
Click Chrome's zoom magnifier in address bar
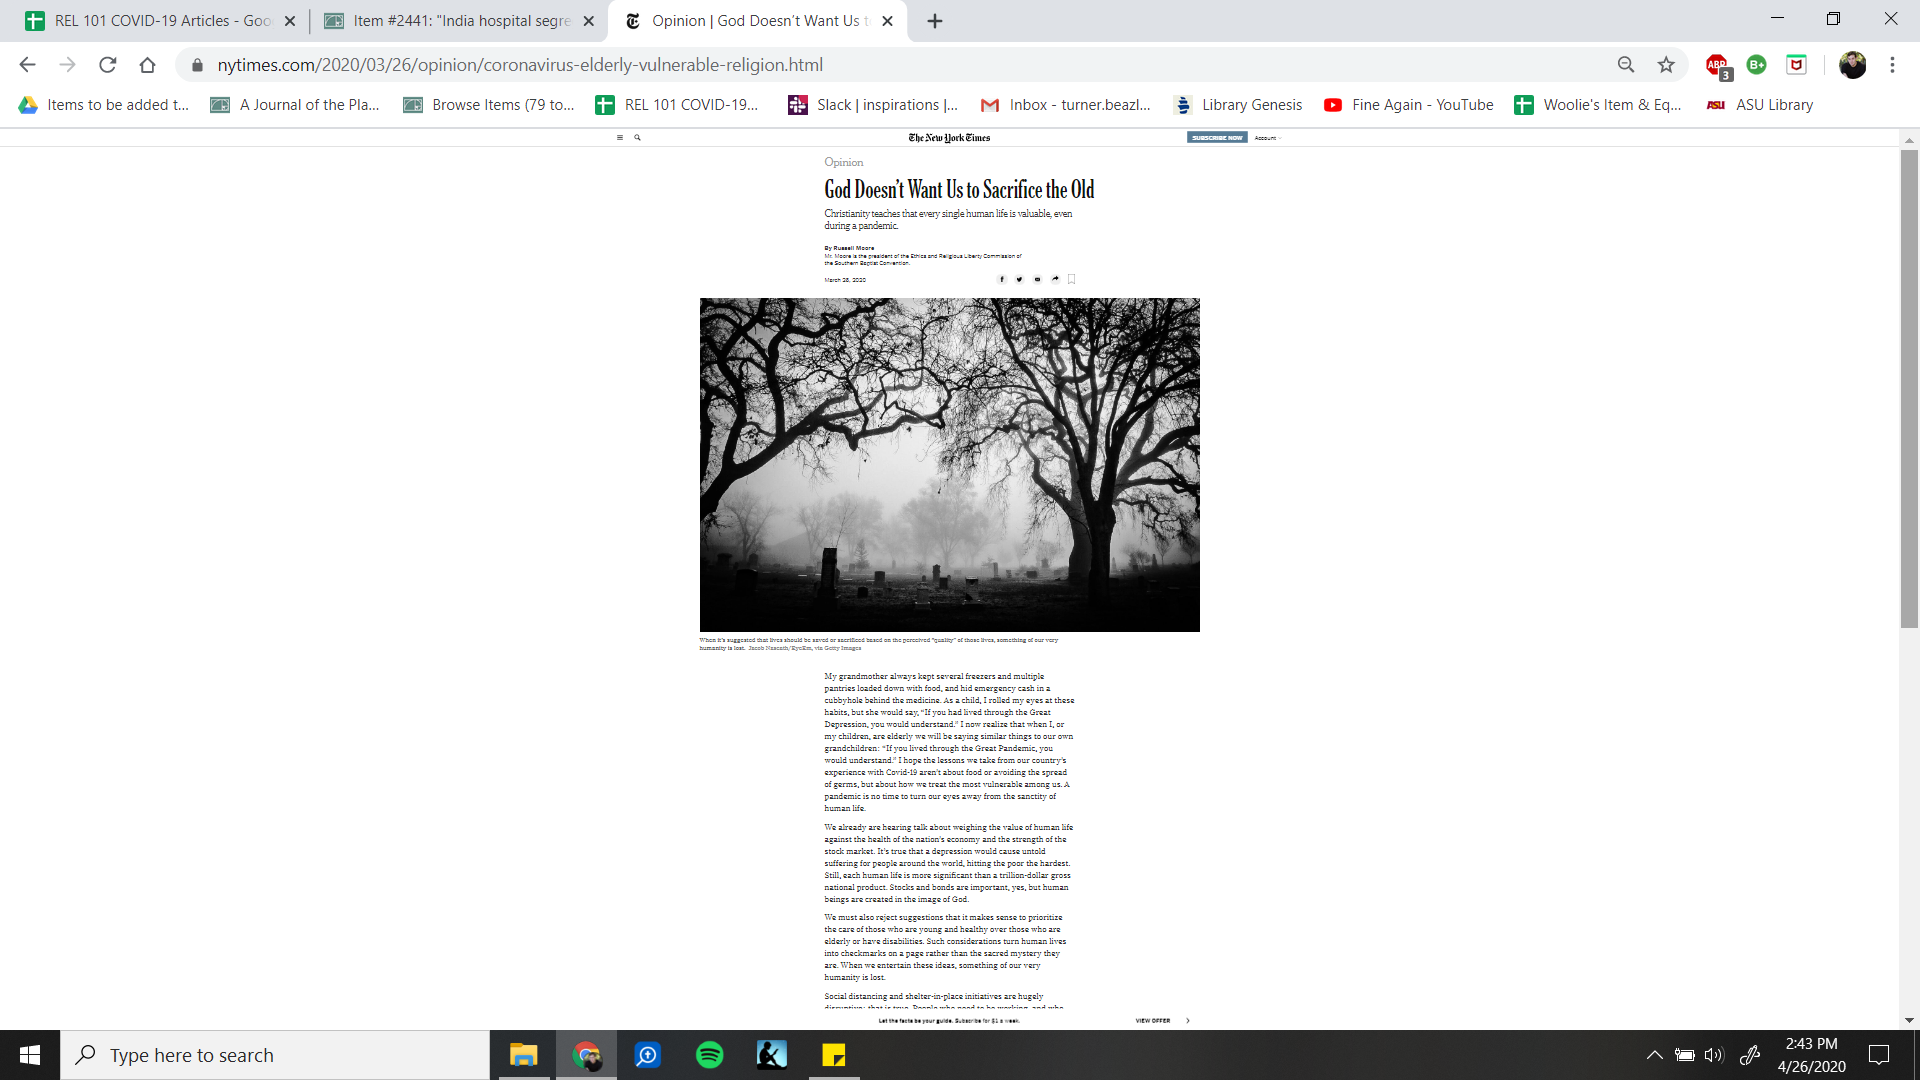tap(1626, 65)
